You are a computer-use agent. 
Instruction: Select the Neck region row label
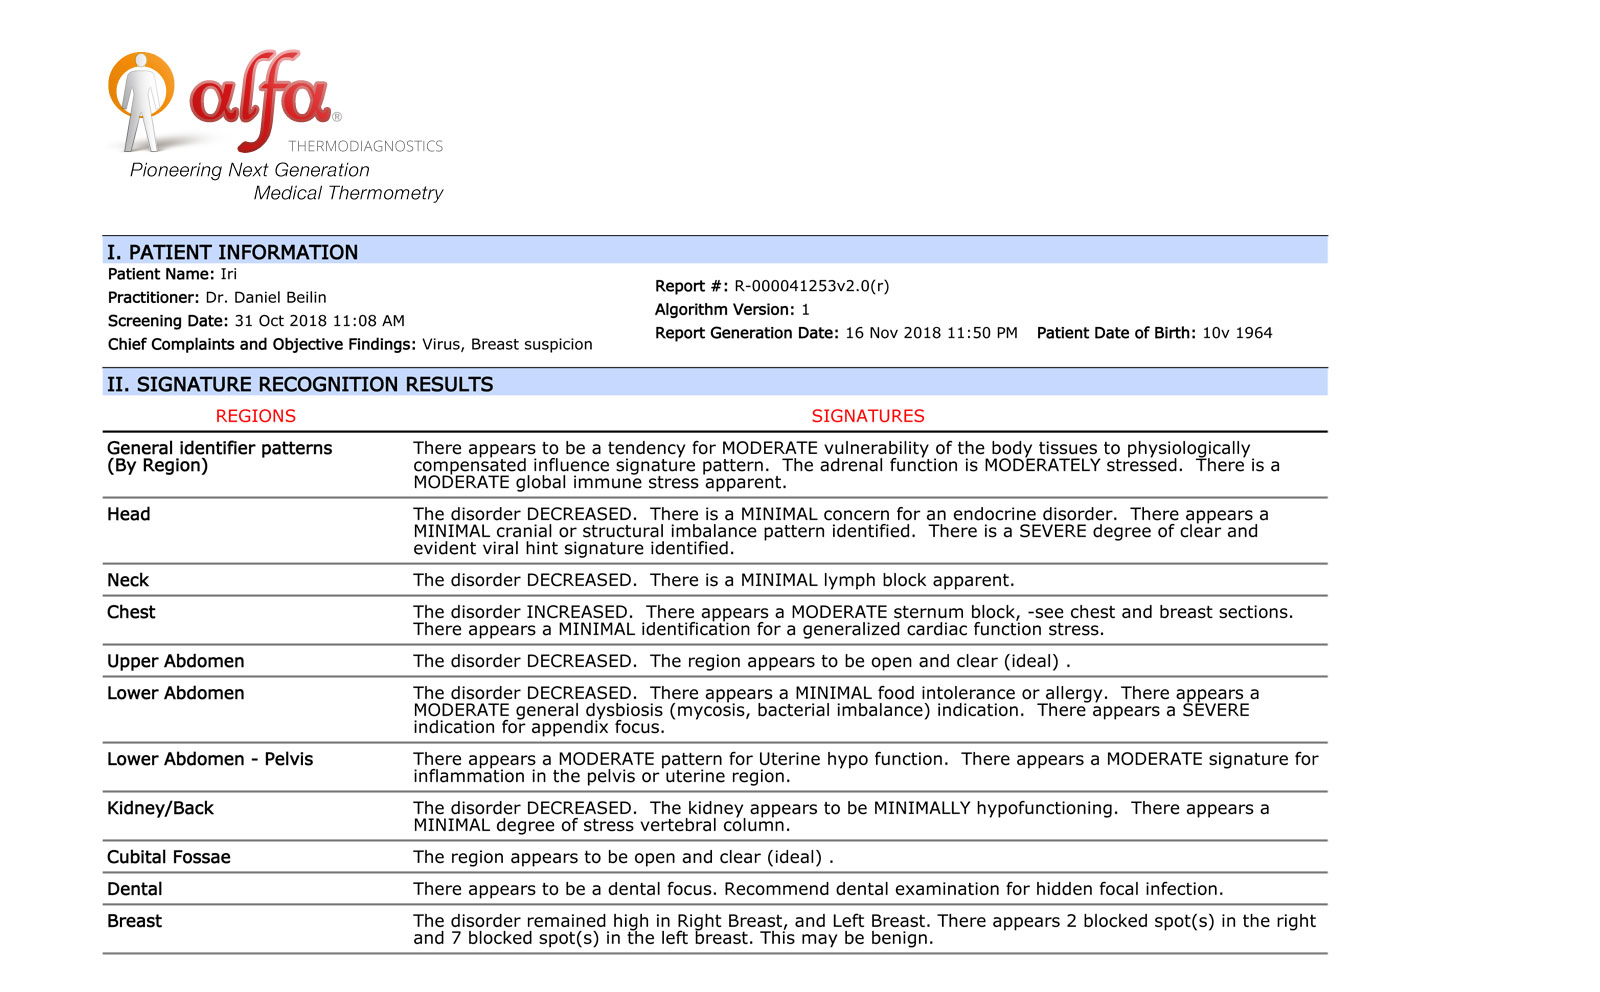[128, 580]
